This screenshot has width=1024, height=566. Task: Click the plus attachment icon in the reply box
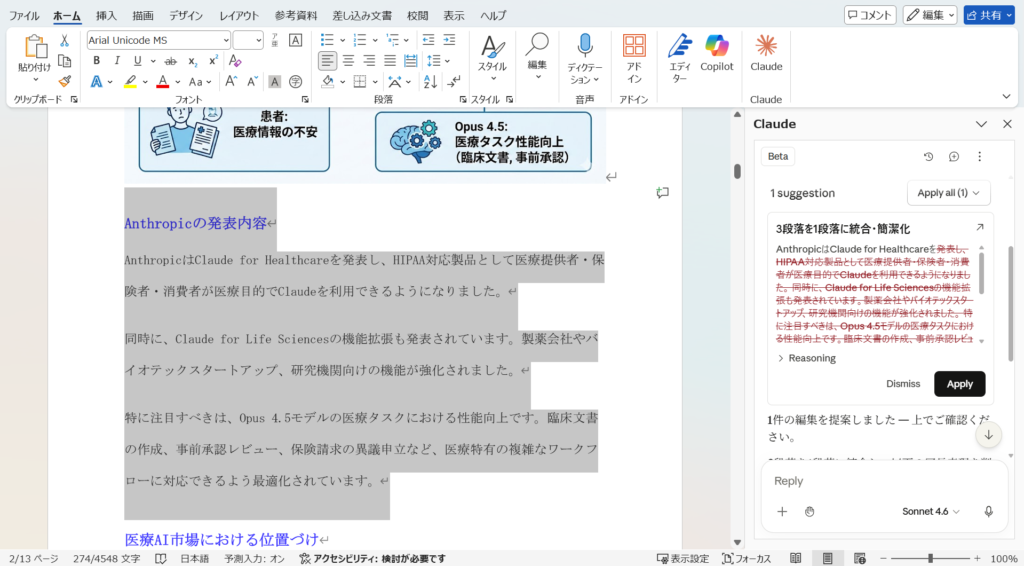tap(782, 511)
